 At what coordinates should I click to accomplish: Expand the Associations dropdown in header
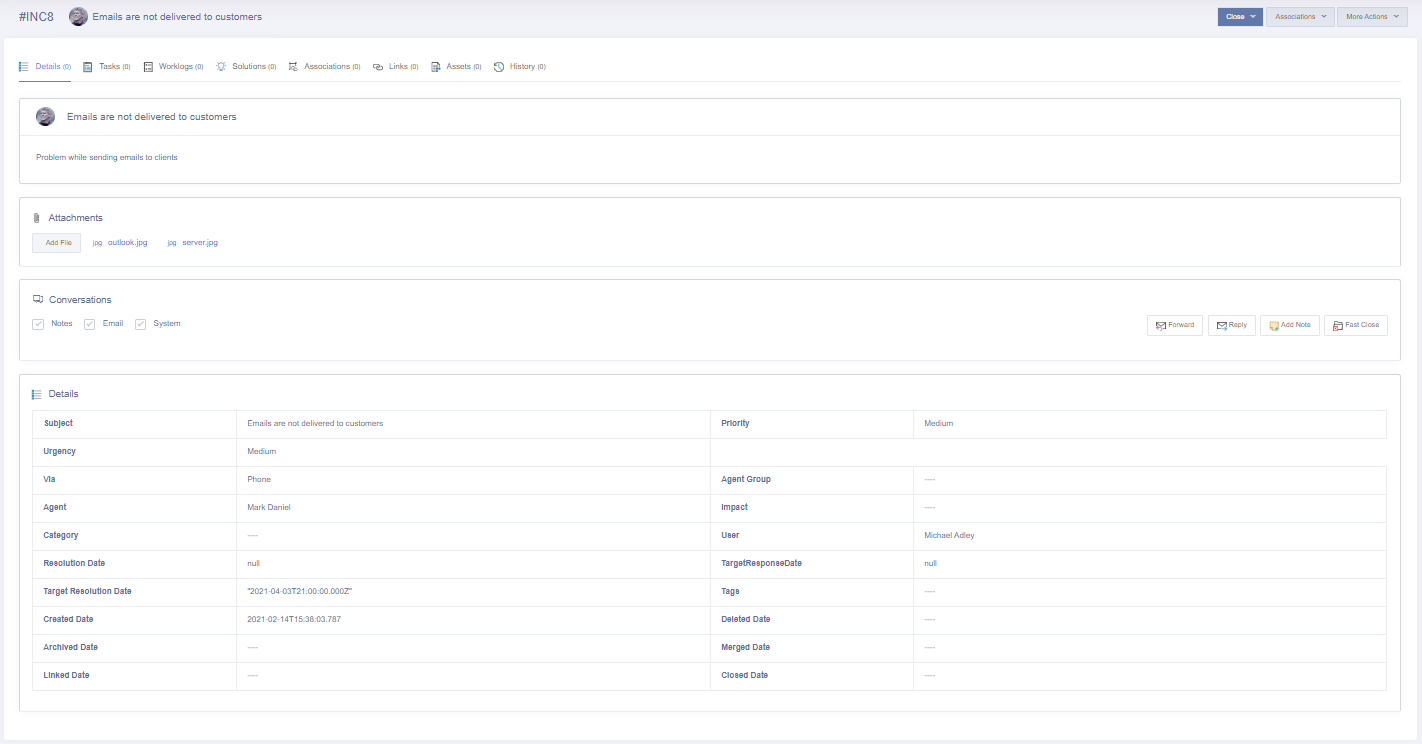click(x=1300, y=17)
